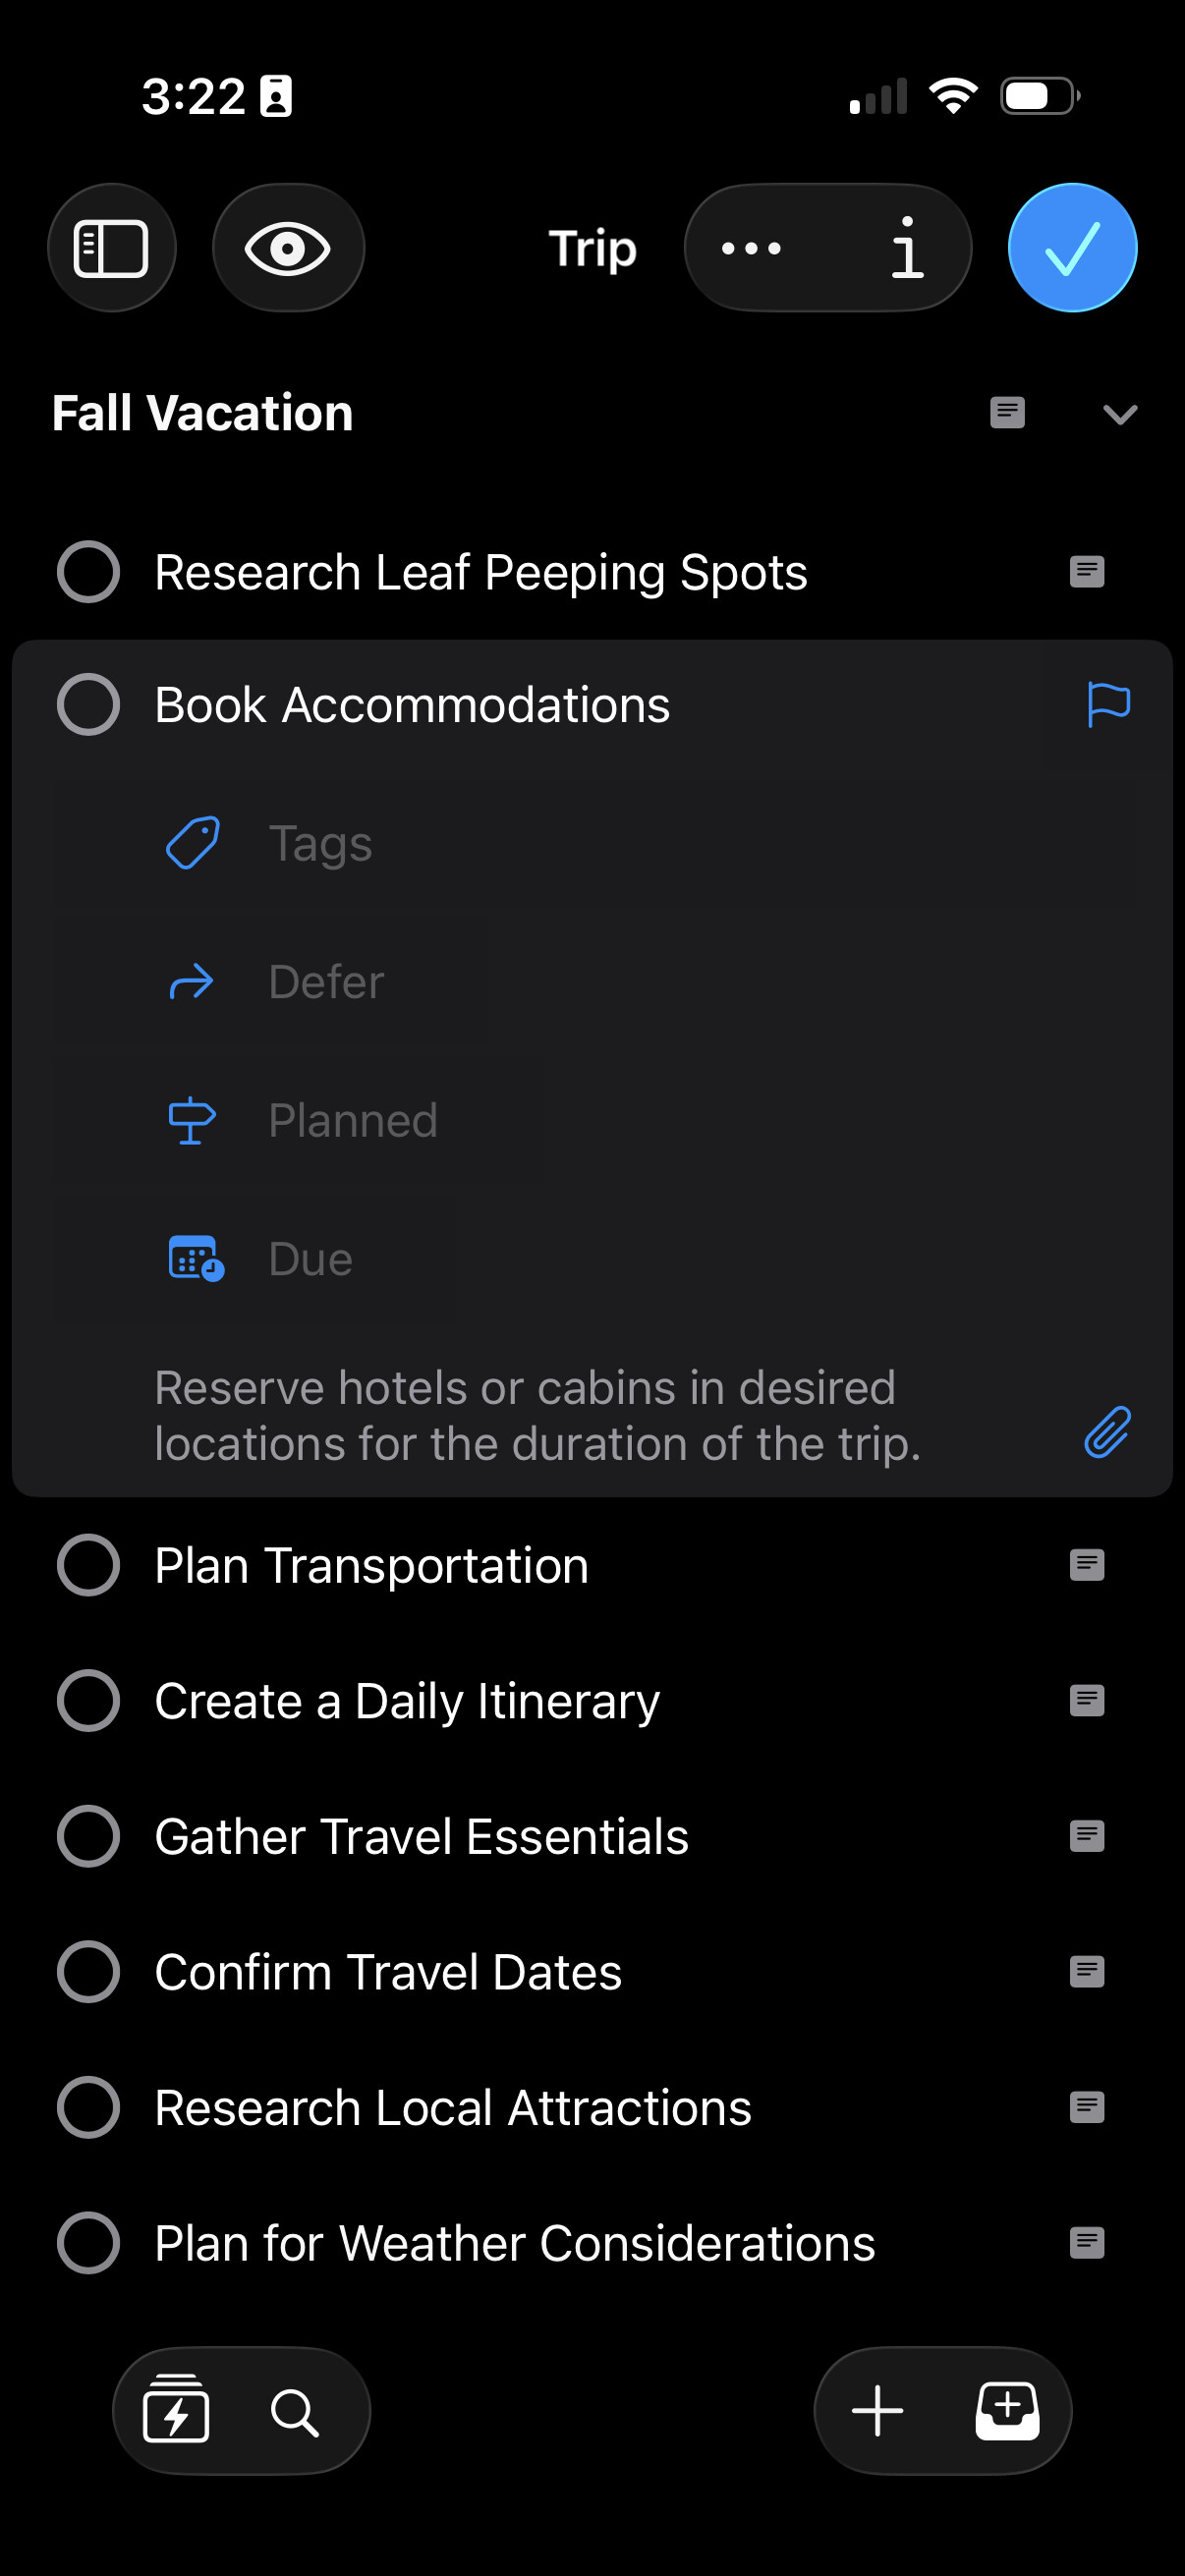Mark Research Leaf Peeping Spots complete
The image size is (1185, 2576).
(89, 572)
